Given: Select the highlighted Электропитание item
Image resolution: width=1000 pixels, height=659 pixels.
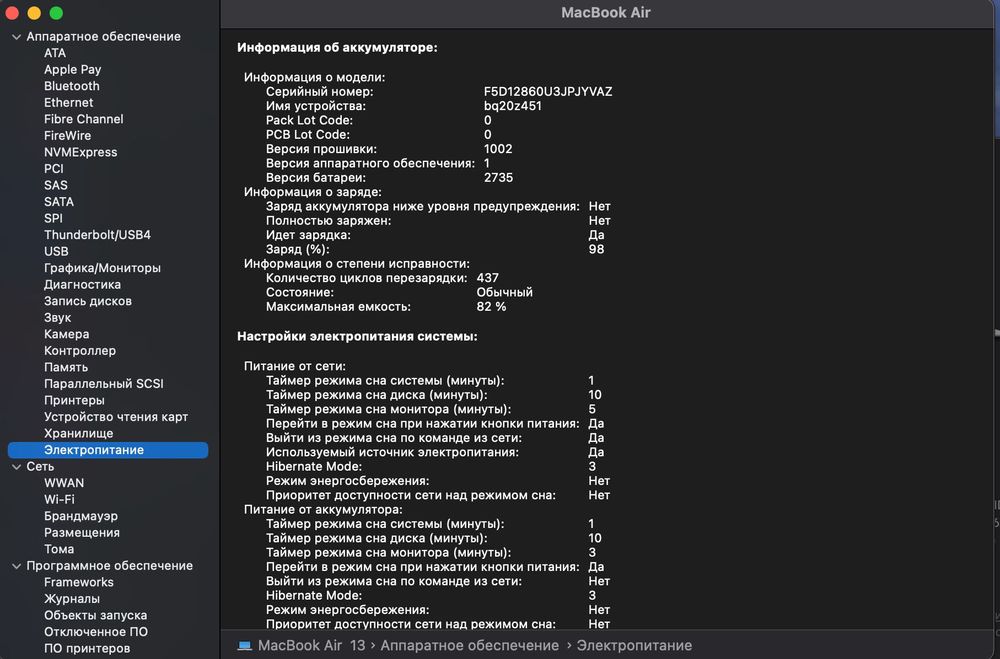Looking at the screenshot, I should [94, 450].
